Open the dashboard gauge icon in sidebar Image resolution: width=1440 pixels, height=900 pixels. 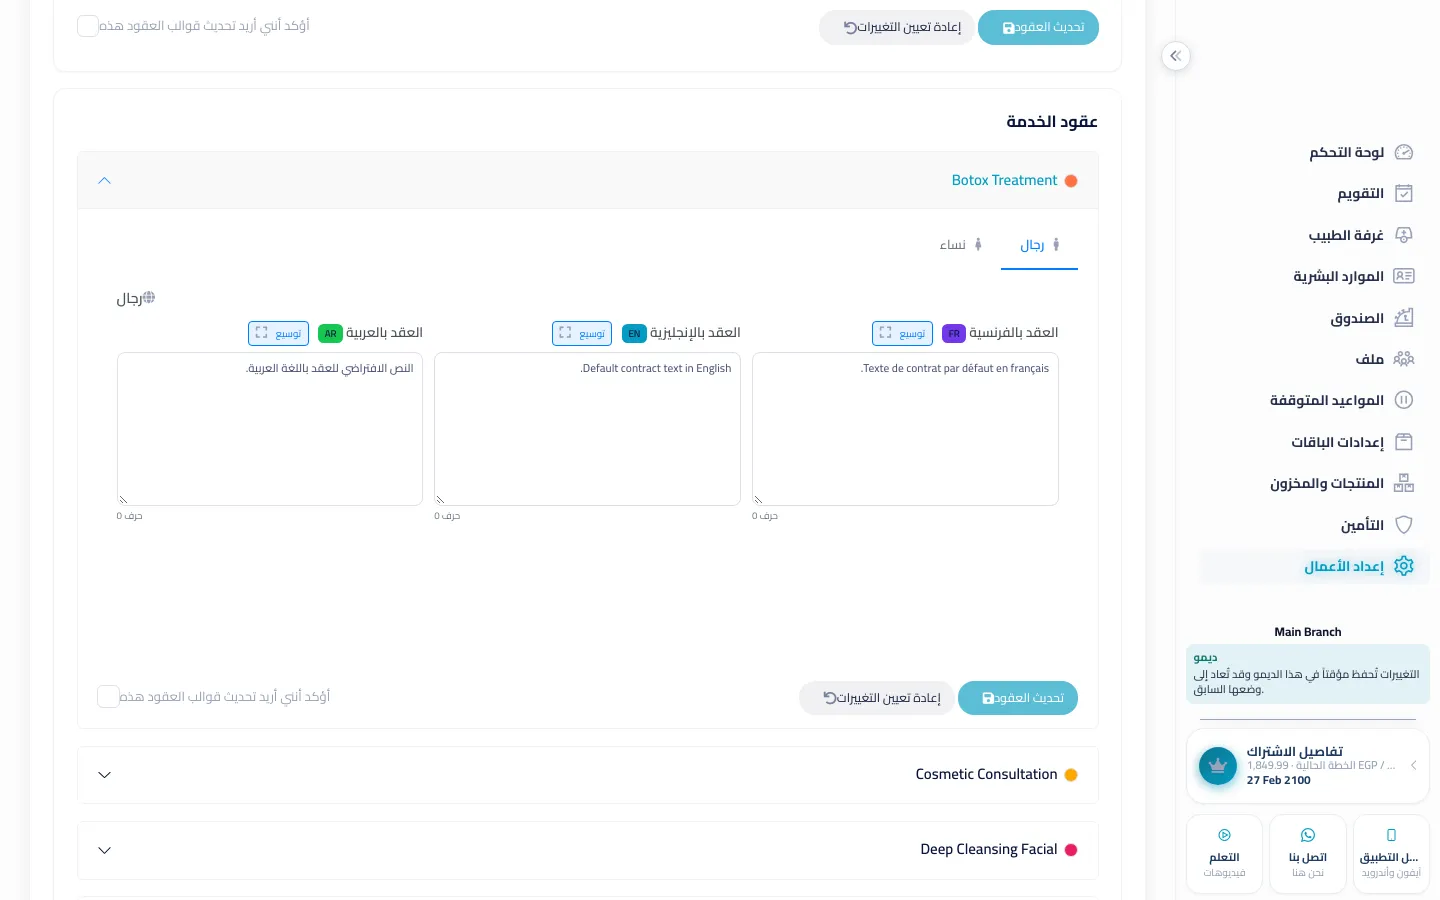[x=1404, y=152]
